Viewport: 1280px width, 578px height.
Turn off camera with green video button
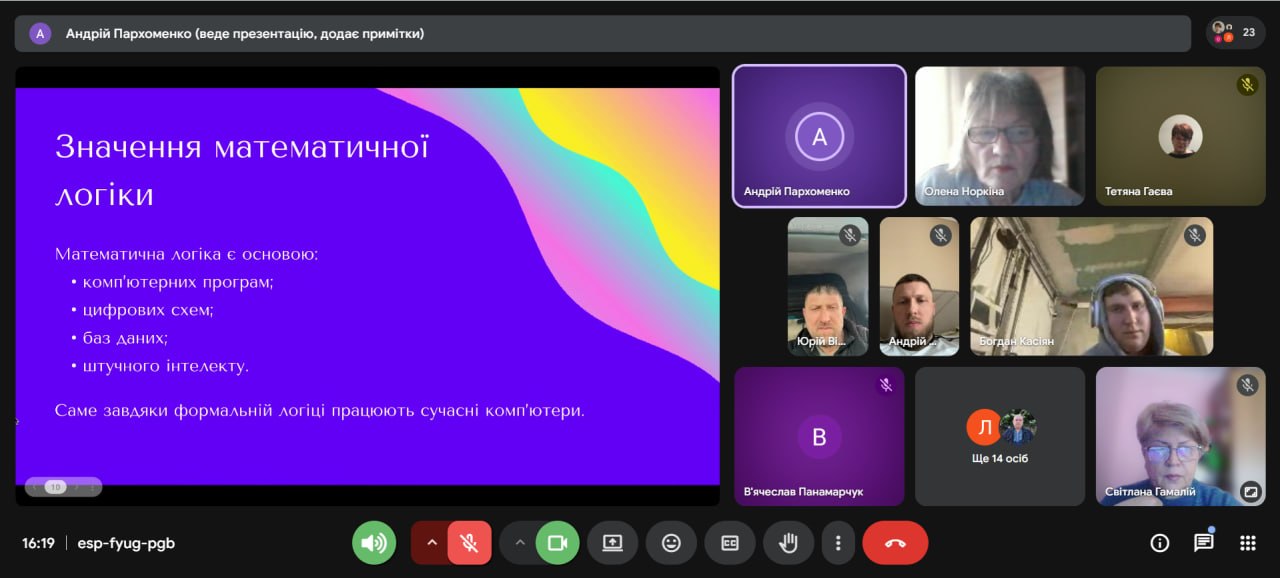coord(558,543)
